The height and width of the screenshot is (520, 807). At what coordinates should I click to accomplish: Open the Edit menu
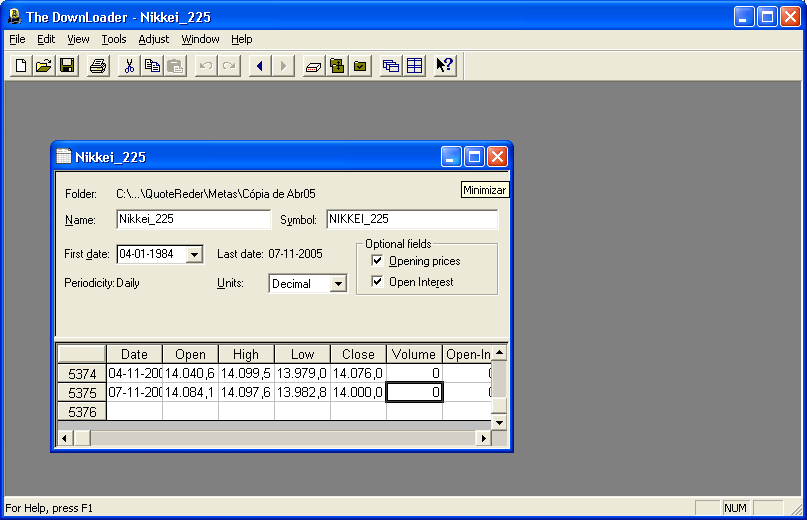pos(46,39)
